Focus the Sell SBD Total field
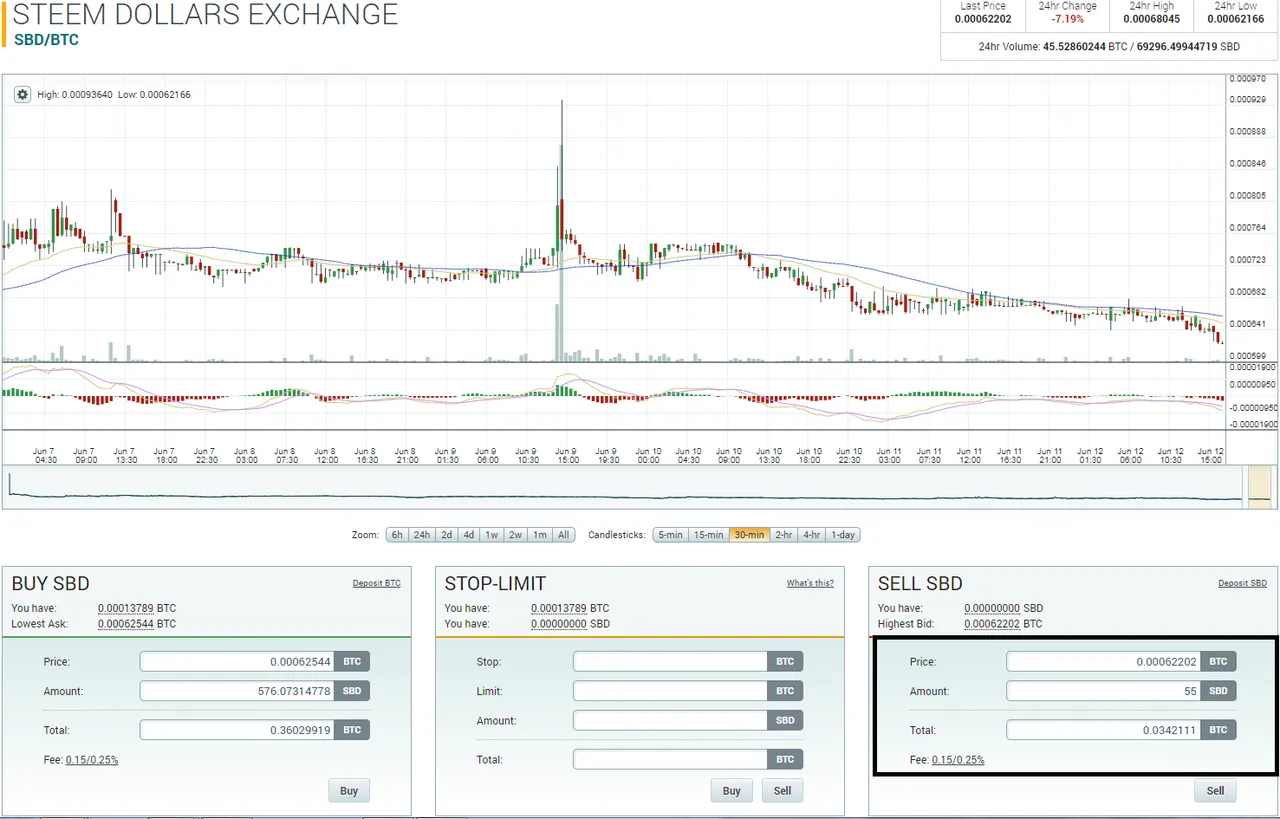The height and width of the screenshot is (819, 1280). coord(1103,730)
